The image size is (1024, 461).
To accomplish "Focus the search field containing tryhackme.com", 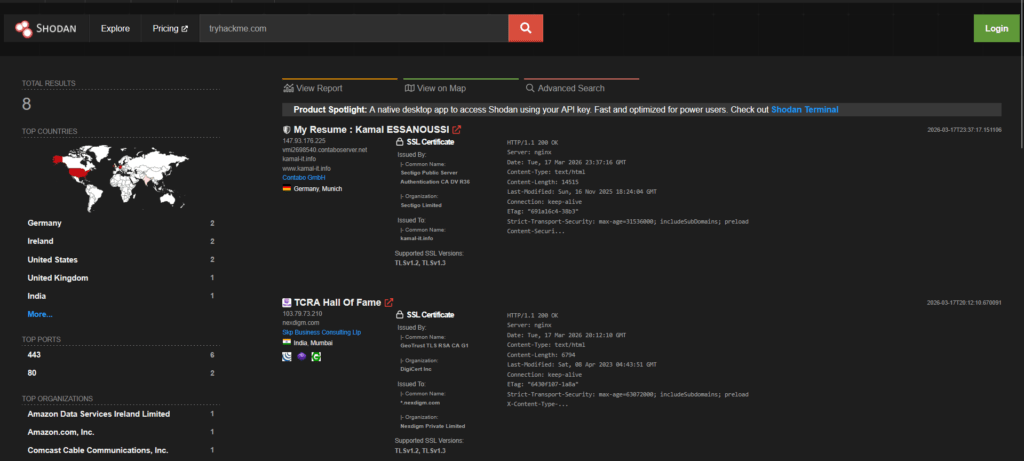I will point(353,28).
